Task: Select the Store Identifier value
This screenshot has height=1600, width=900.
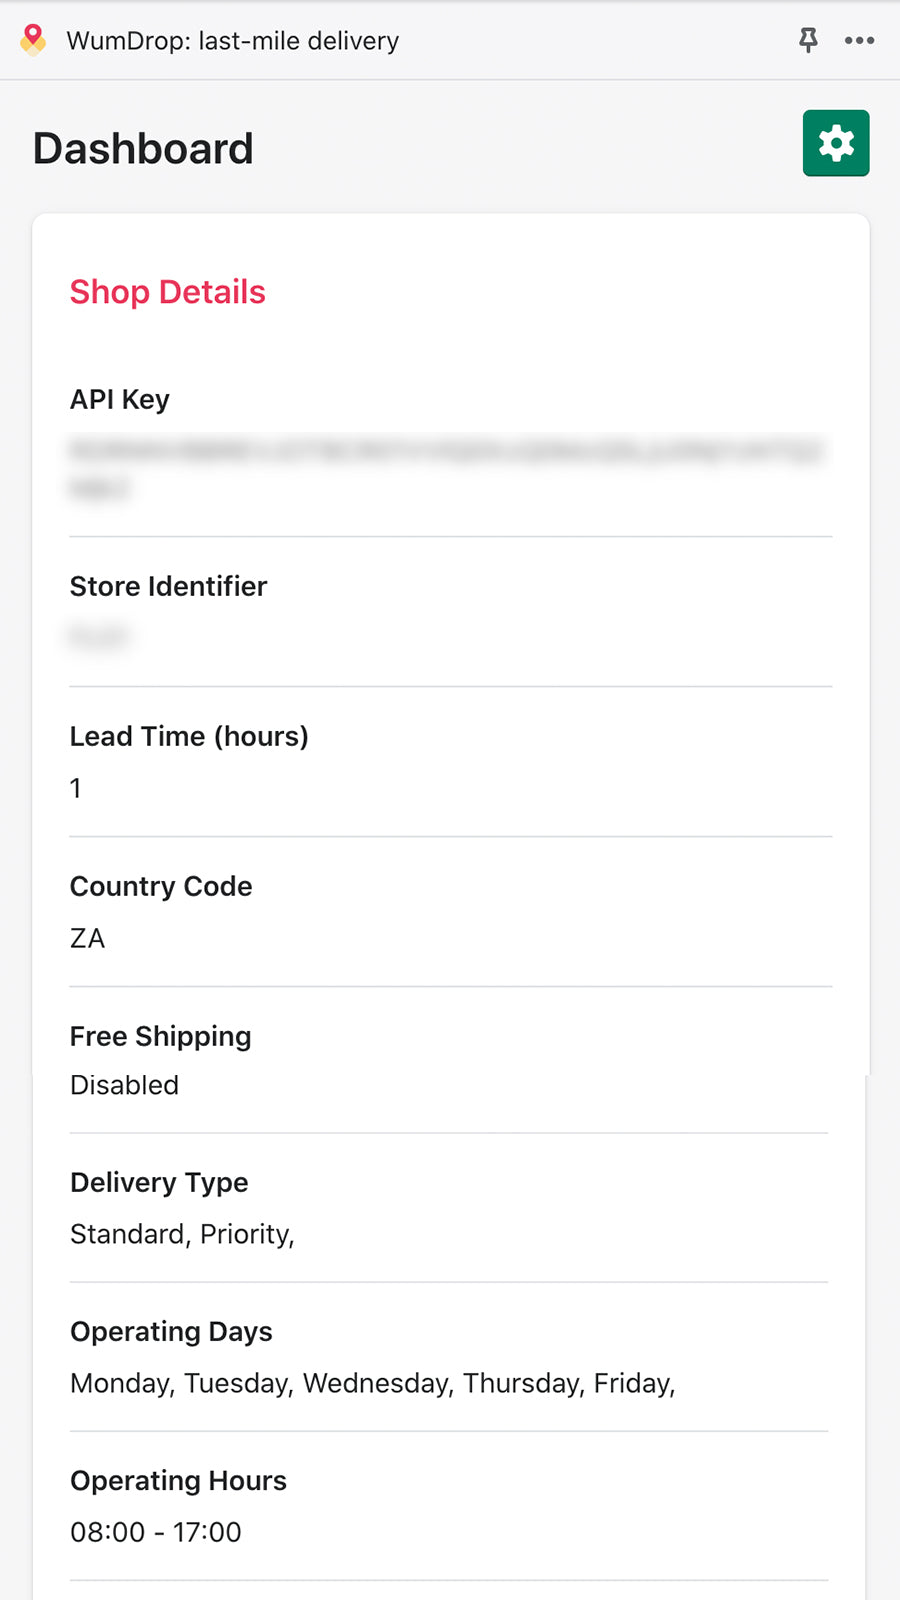Action: 99,637
